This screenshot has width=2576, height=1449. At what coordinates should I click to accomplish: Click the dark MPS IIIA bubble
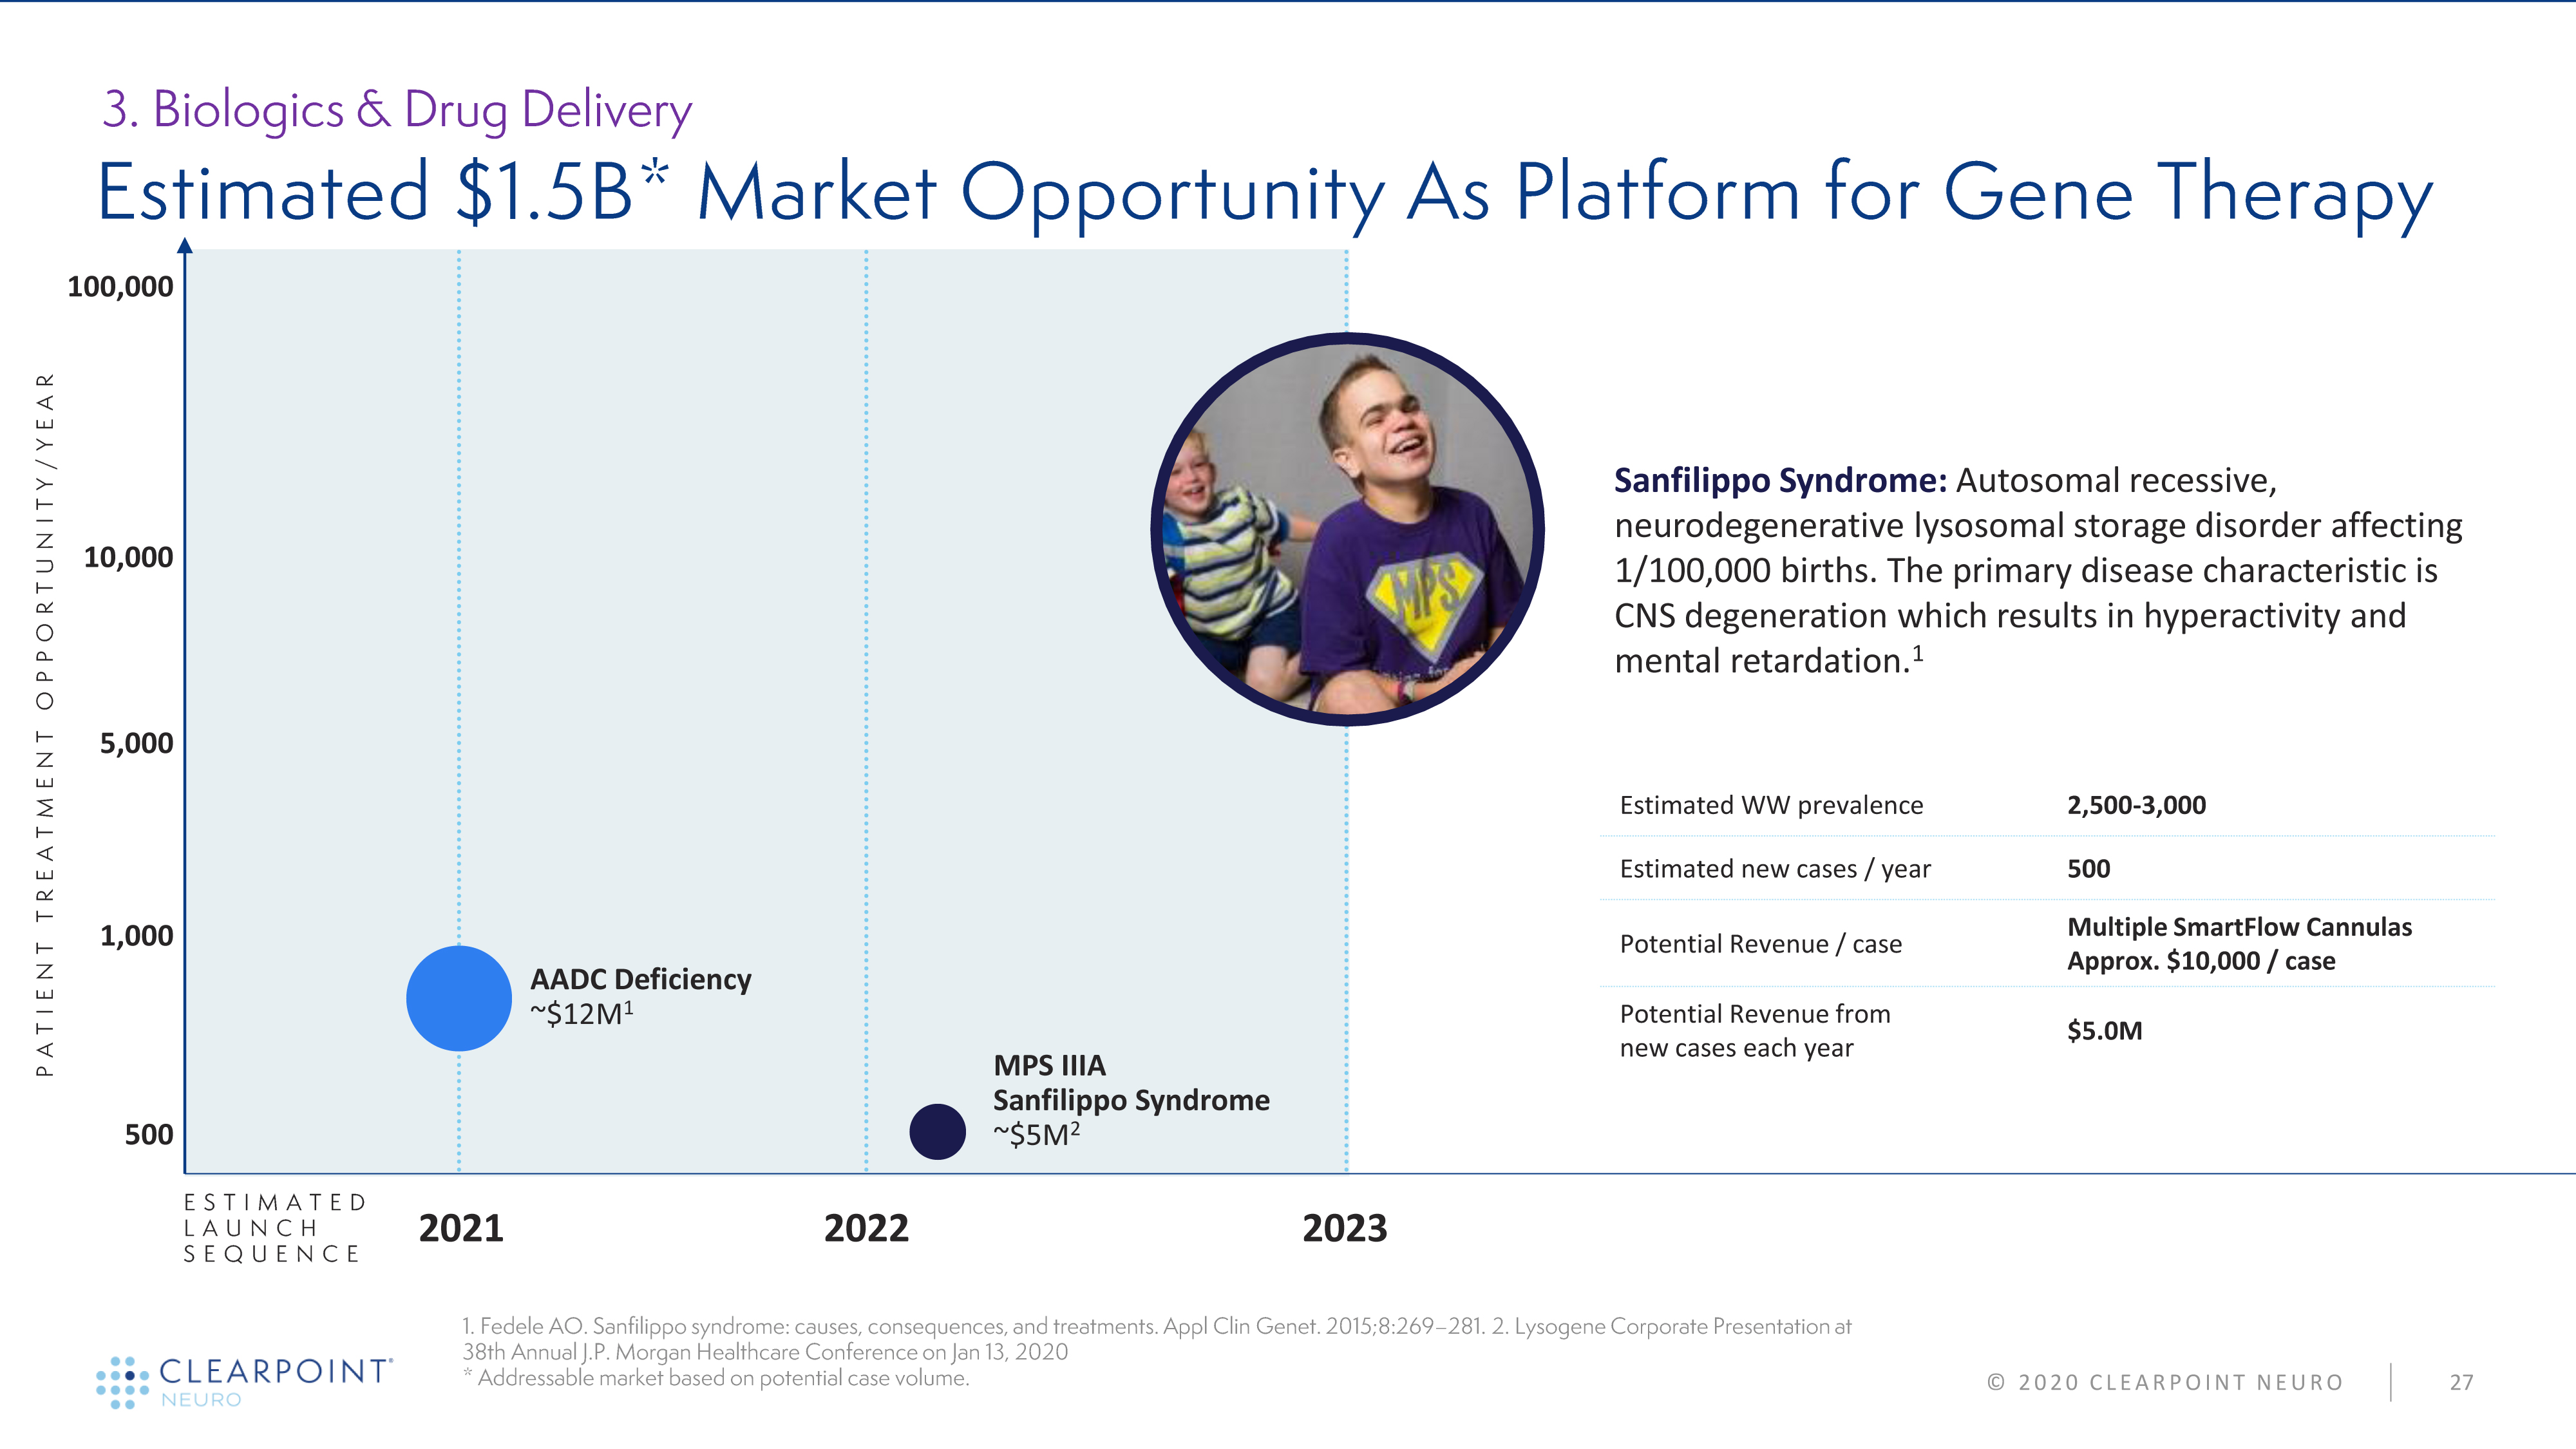(937, 1131)
